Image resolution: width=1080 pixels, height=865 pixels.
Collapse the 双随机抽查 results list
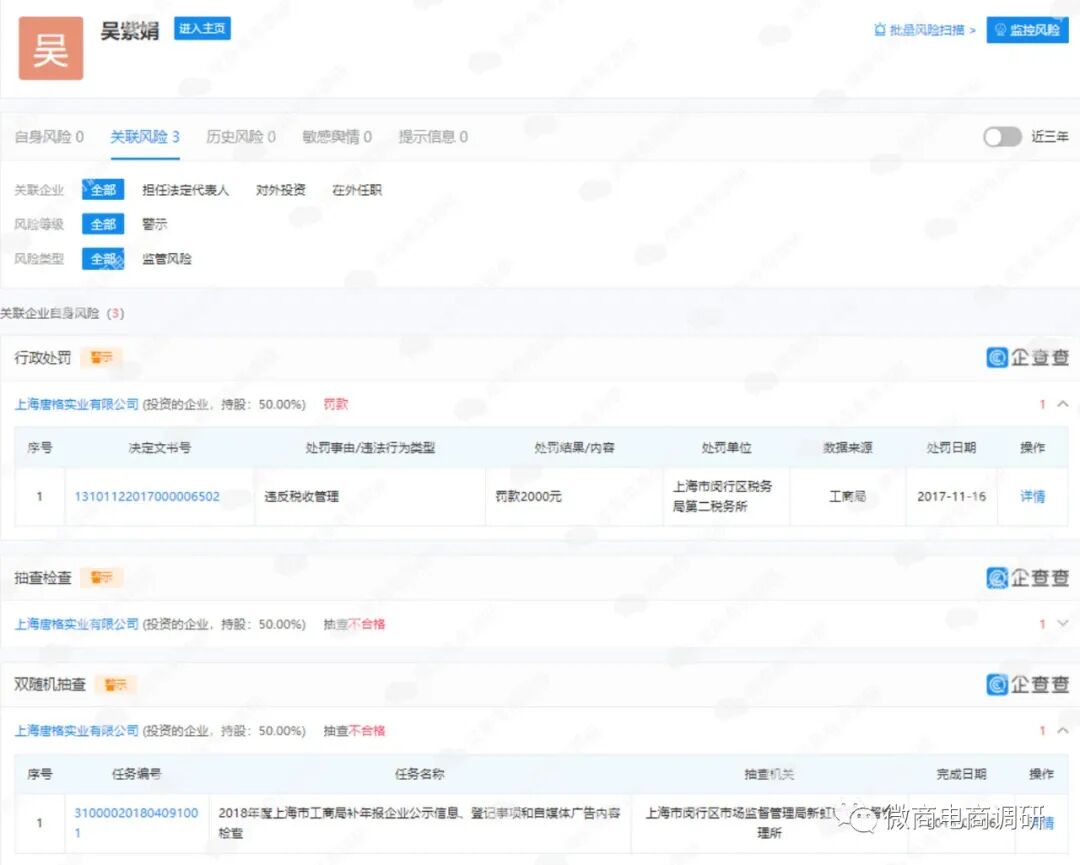1063,731
